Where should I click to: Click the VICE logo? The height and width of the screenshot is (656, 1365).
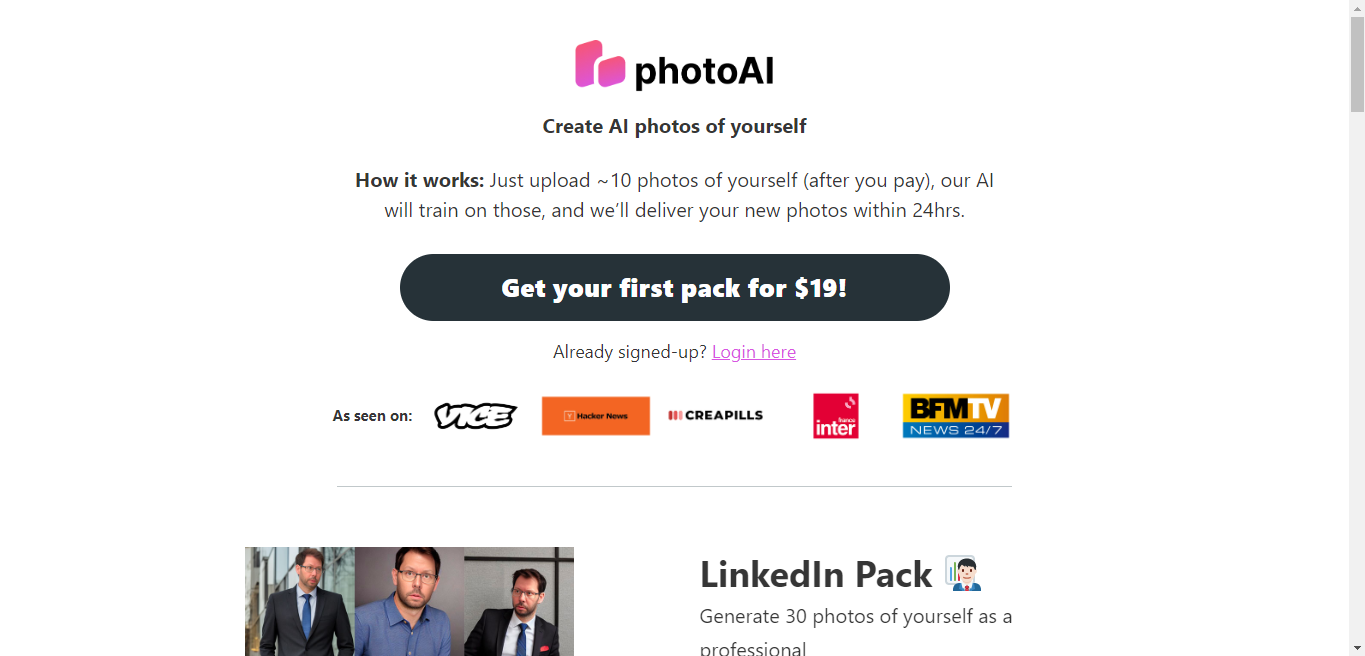tap(475, 416)
